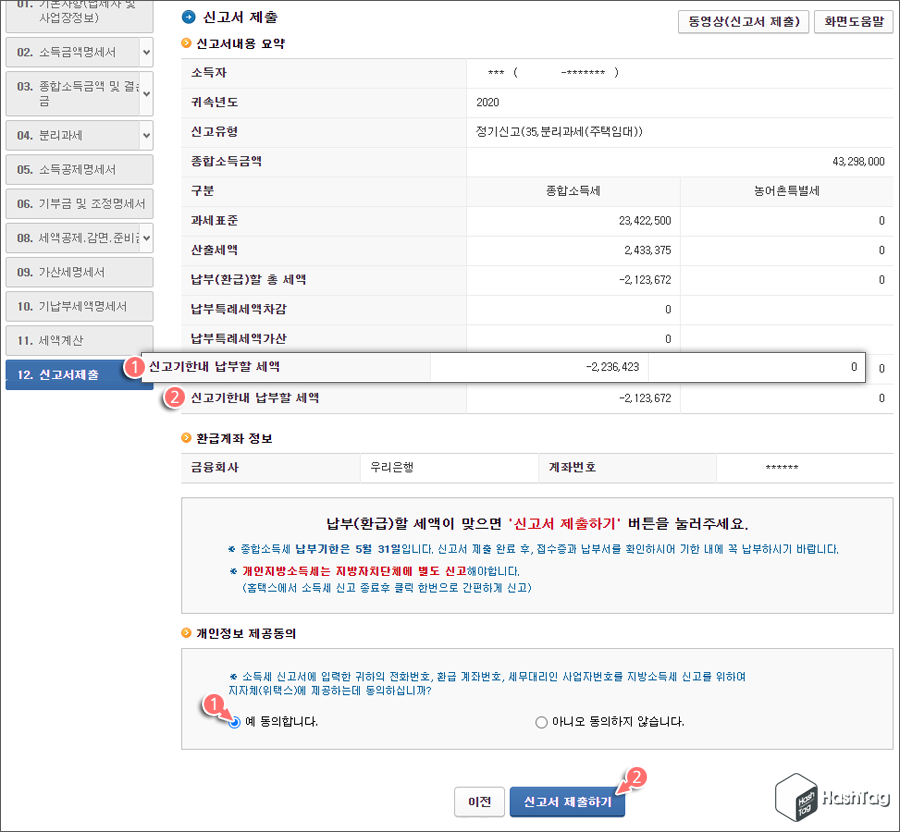Image resolution: width=900 pixels, height=832 pixels.
Task: Open the 동영상(신고서 제출) video guide
Action: coord(744,21)
